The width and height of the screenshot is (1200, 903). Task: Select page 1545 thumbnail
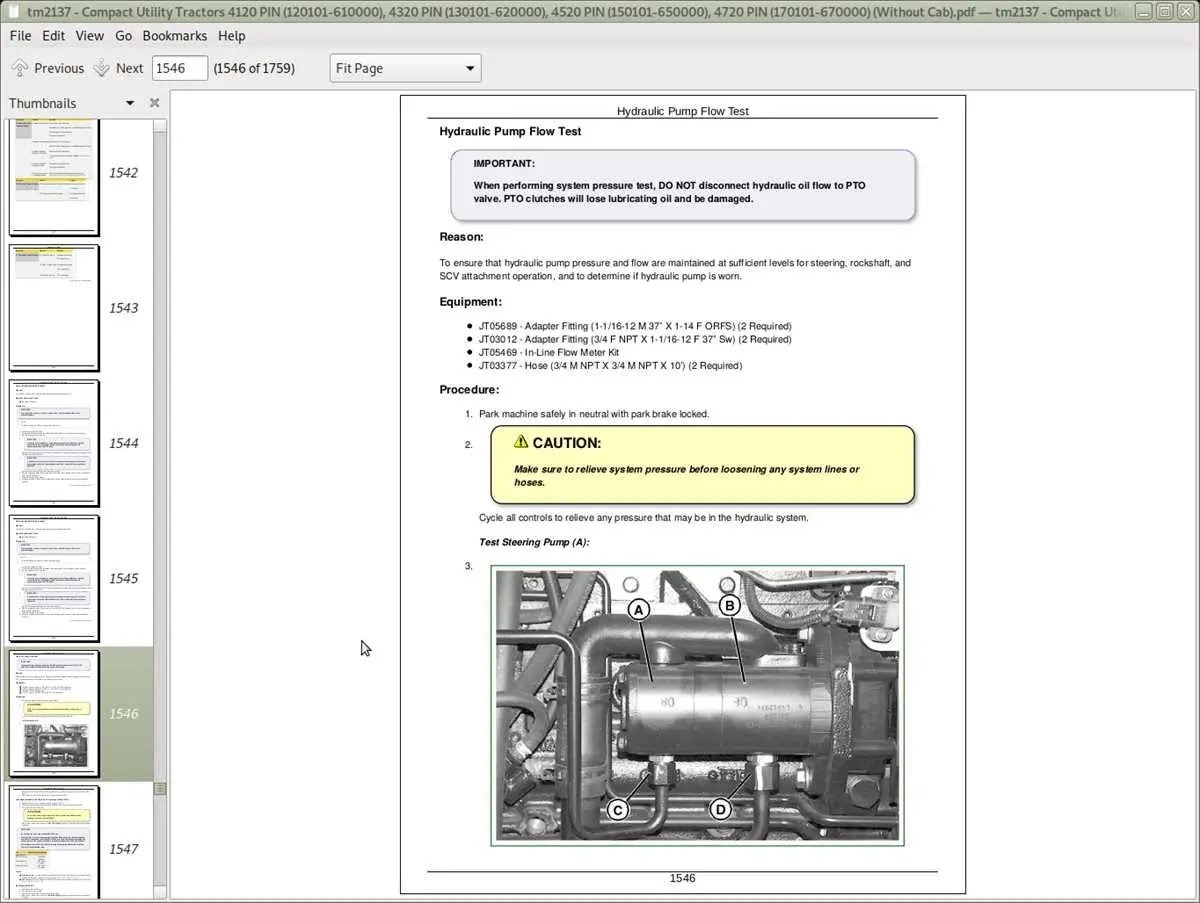54,578
